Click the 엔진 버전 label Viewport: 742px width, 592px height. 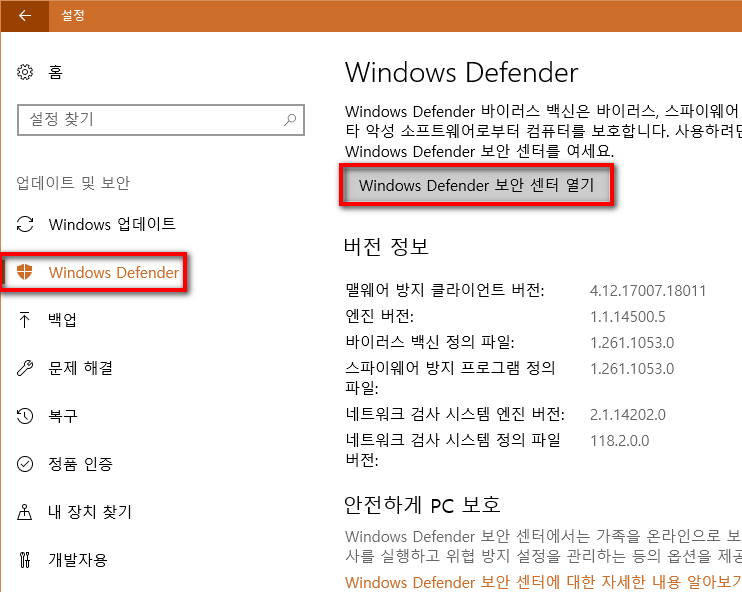click(380, 316)
